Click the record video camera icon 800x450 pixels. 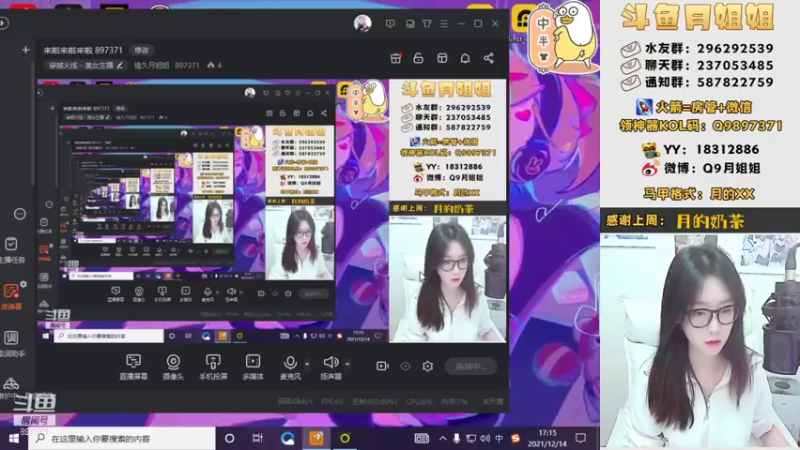tap(382, 366)
